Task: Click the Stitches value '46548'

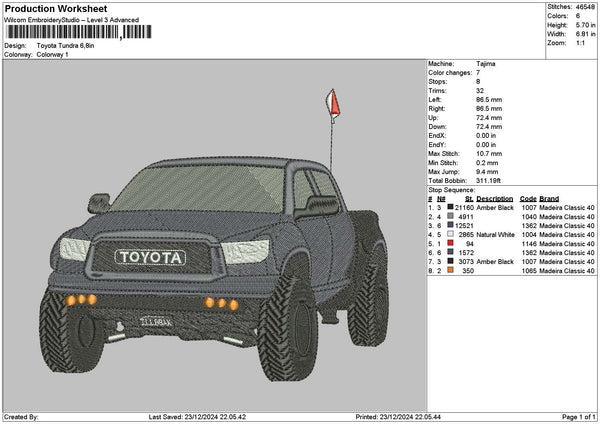Action: tap(585, 7)
